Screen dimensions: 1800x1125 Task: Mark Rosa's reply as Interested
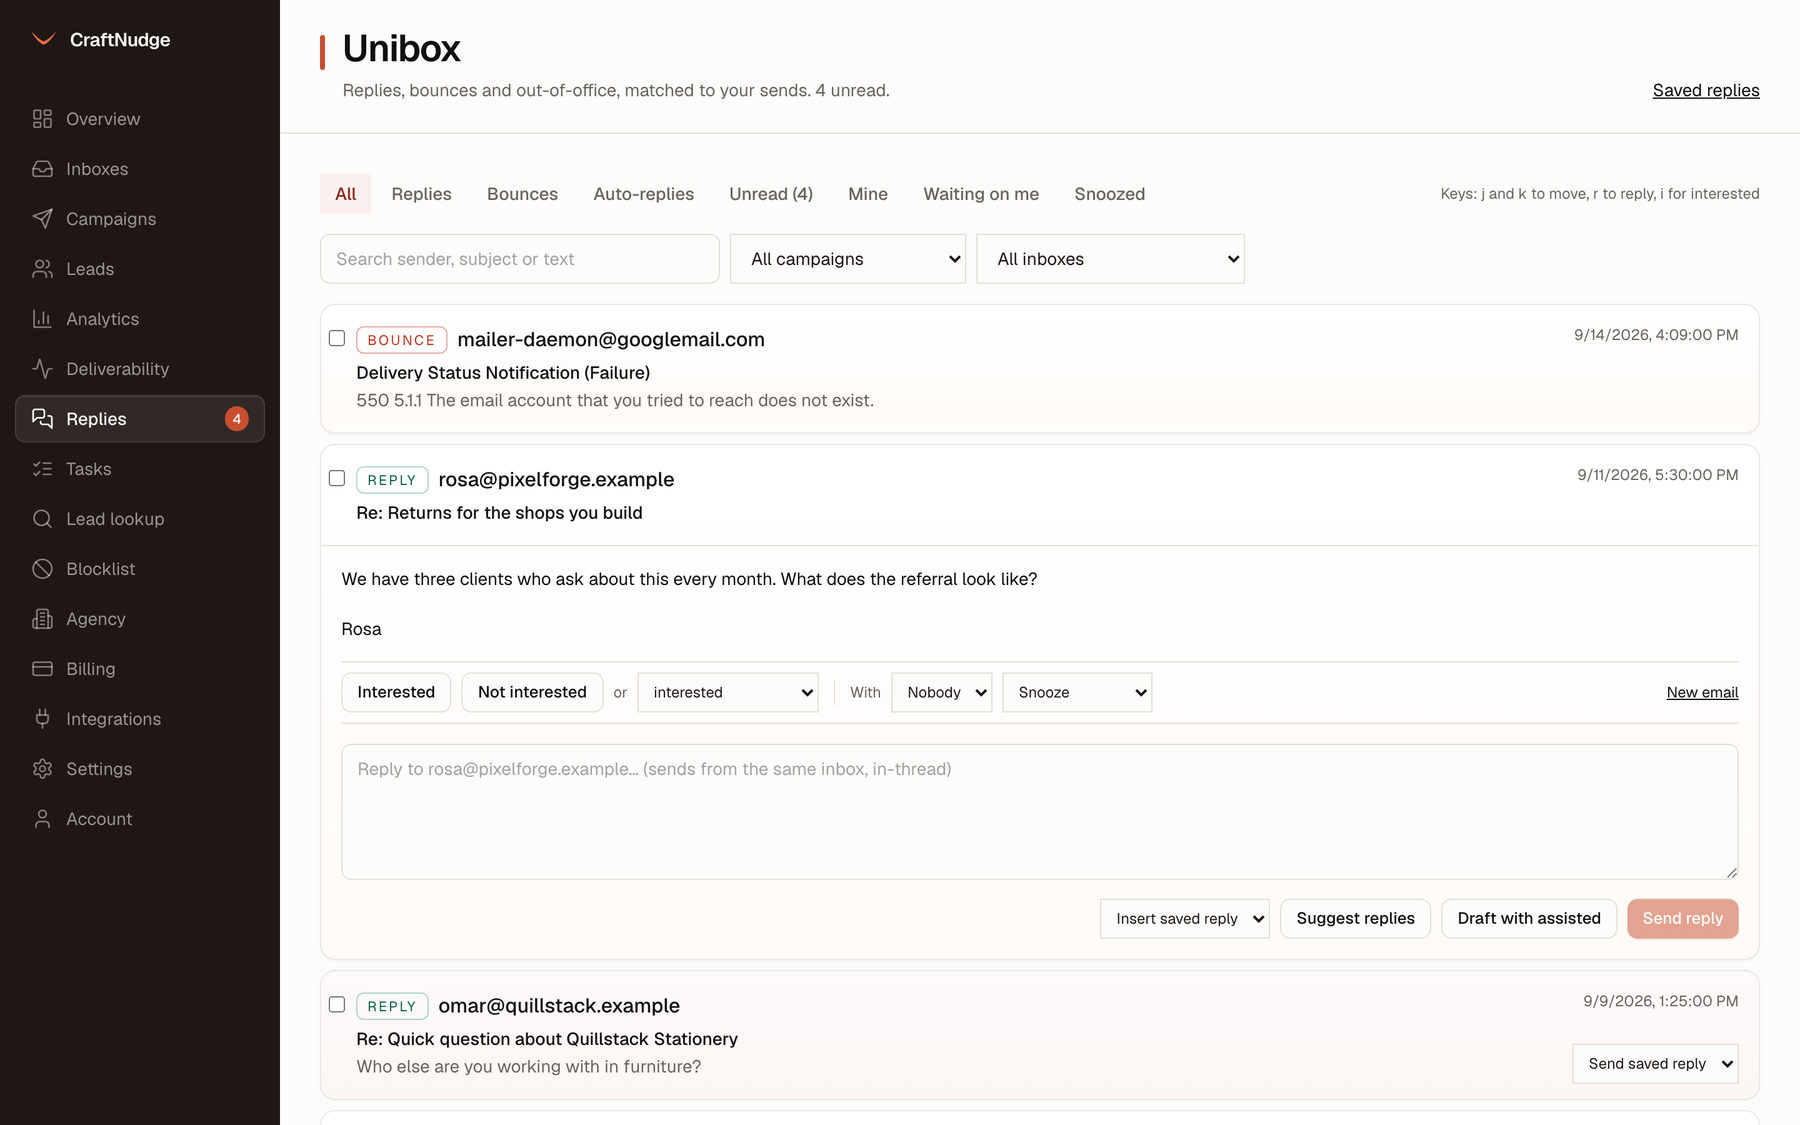coord(396,692)
